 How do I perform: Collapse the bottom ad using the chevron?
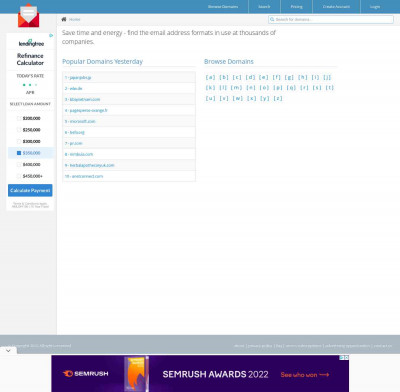coord(8,351)
